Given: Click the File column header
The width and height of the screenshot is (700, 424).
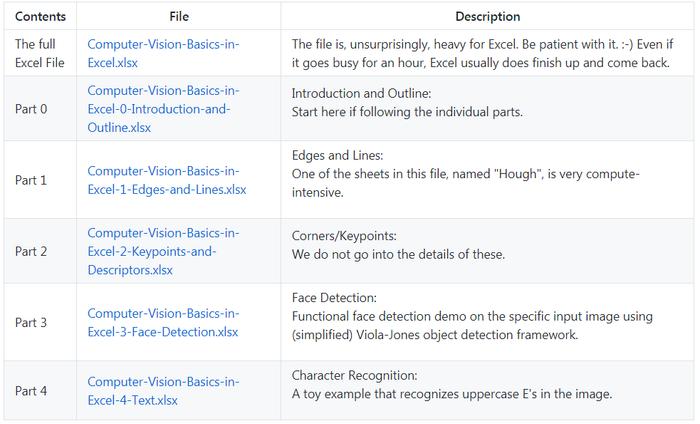Looking at the screenshot, I should click(x=179, y=17).
